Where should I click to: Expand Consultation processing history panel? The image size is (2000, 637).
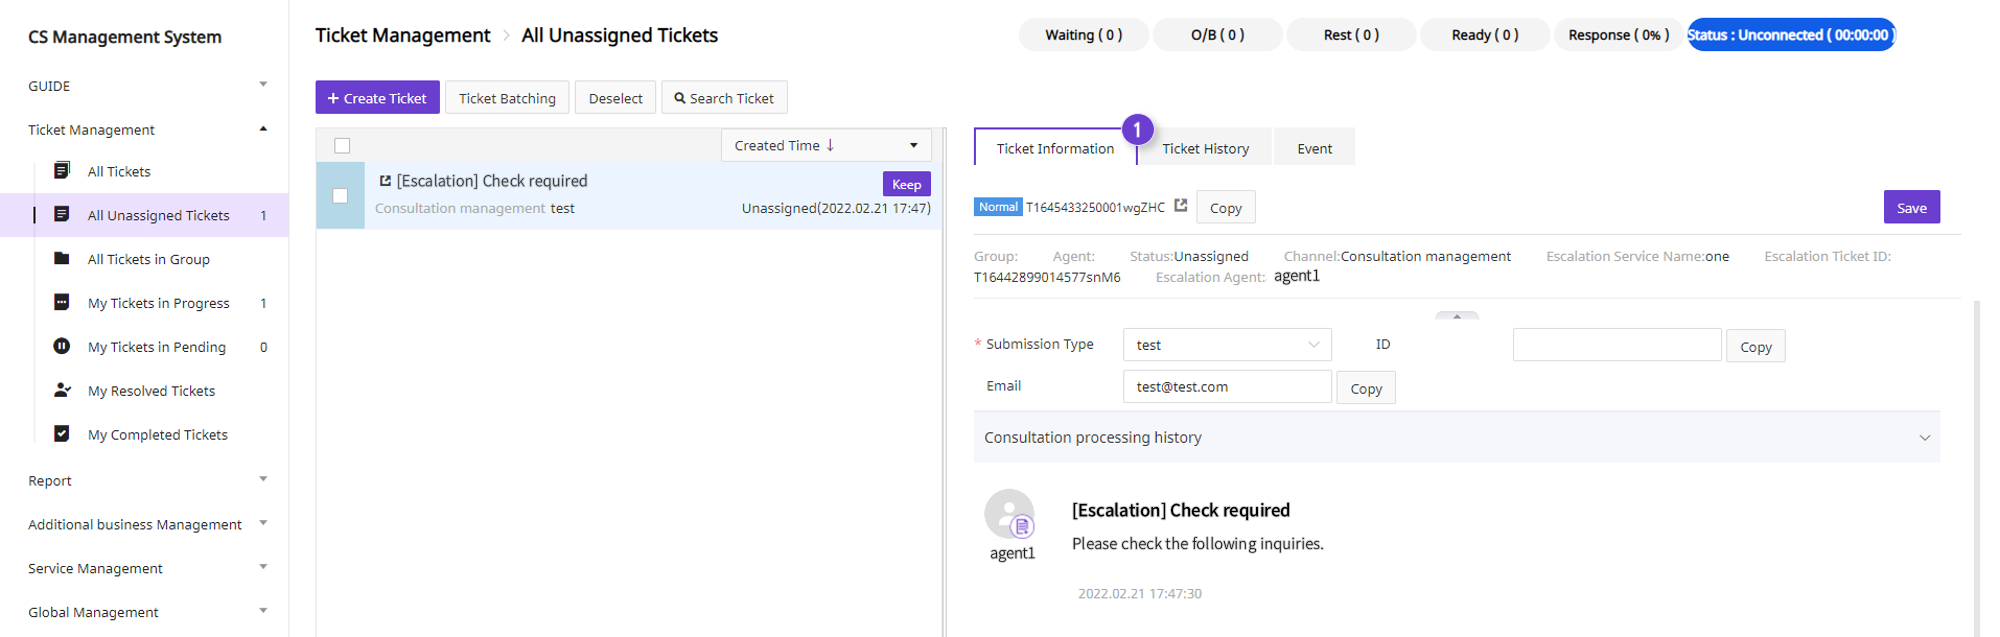1456,437
